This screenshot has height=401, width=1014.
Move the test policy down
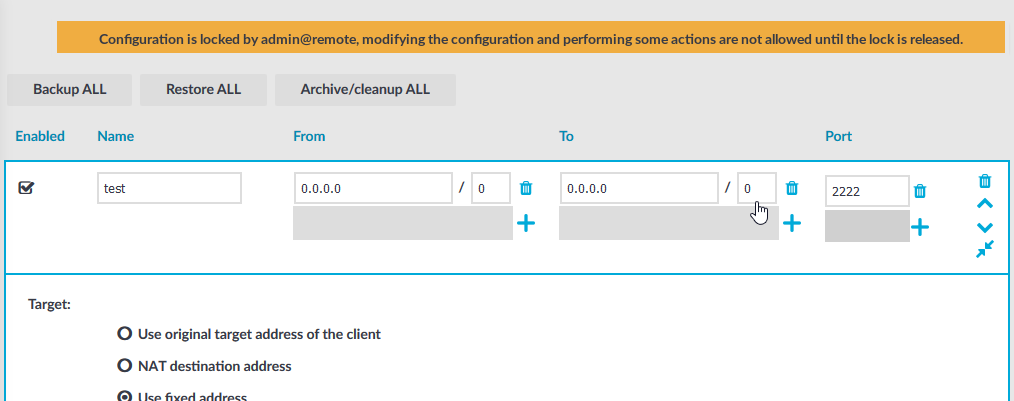click(984, 228)
